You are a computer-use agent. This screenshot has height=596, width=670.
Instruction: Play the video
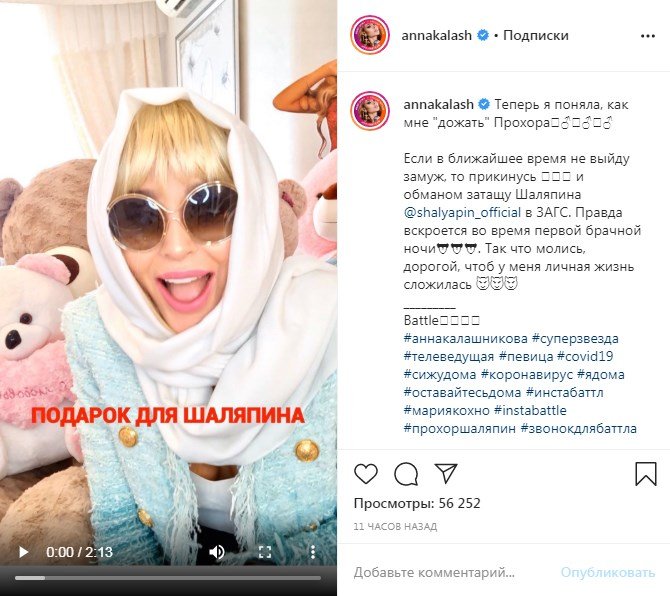point(24,552)
